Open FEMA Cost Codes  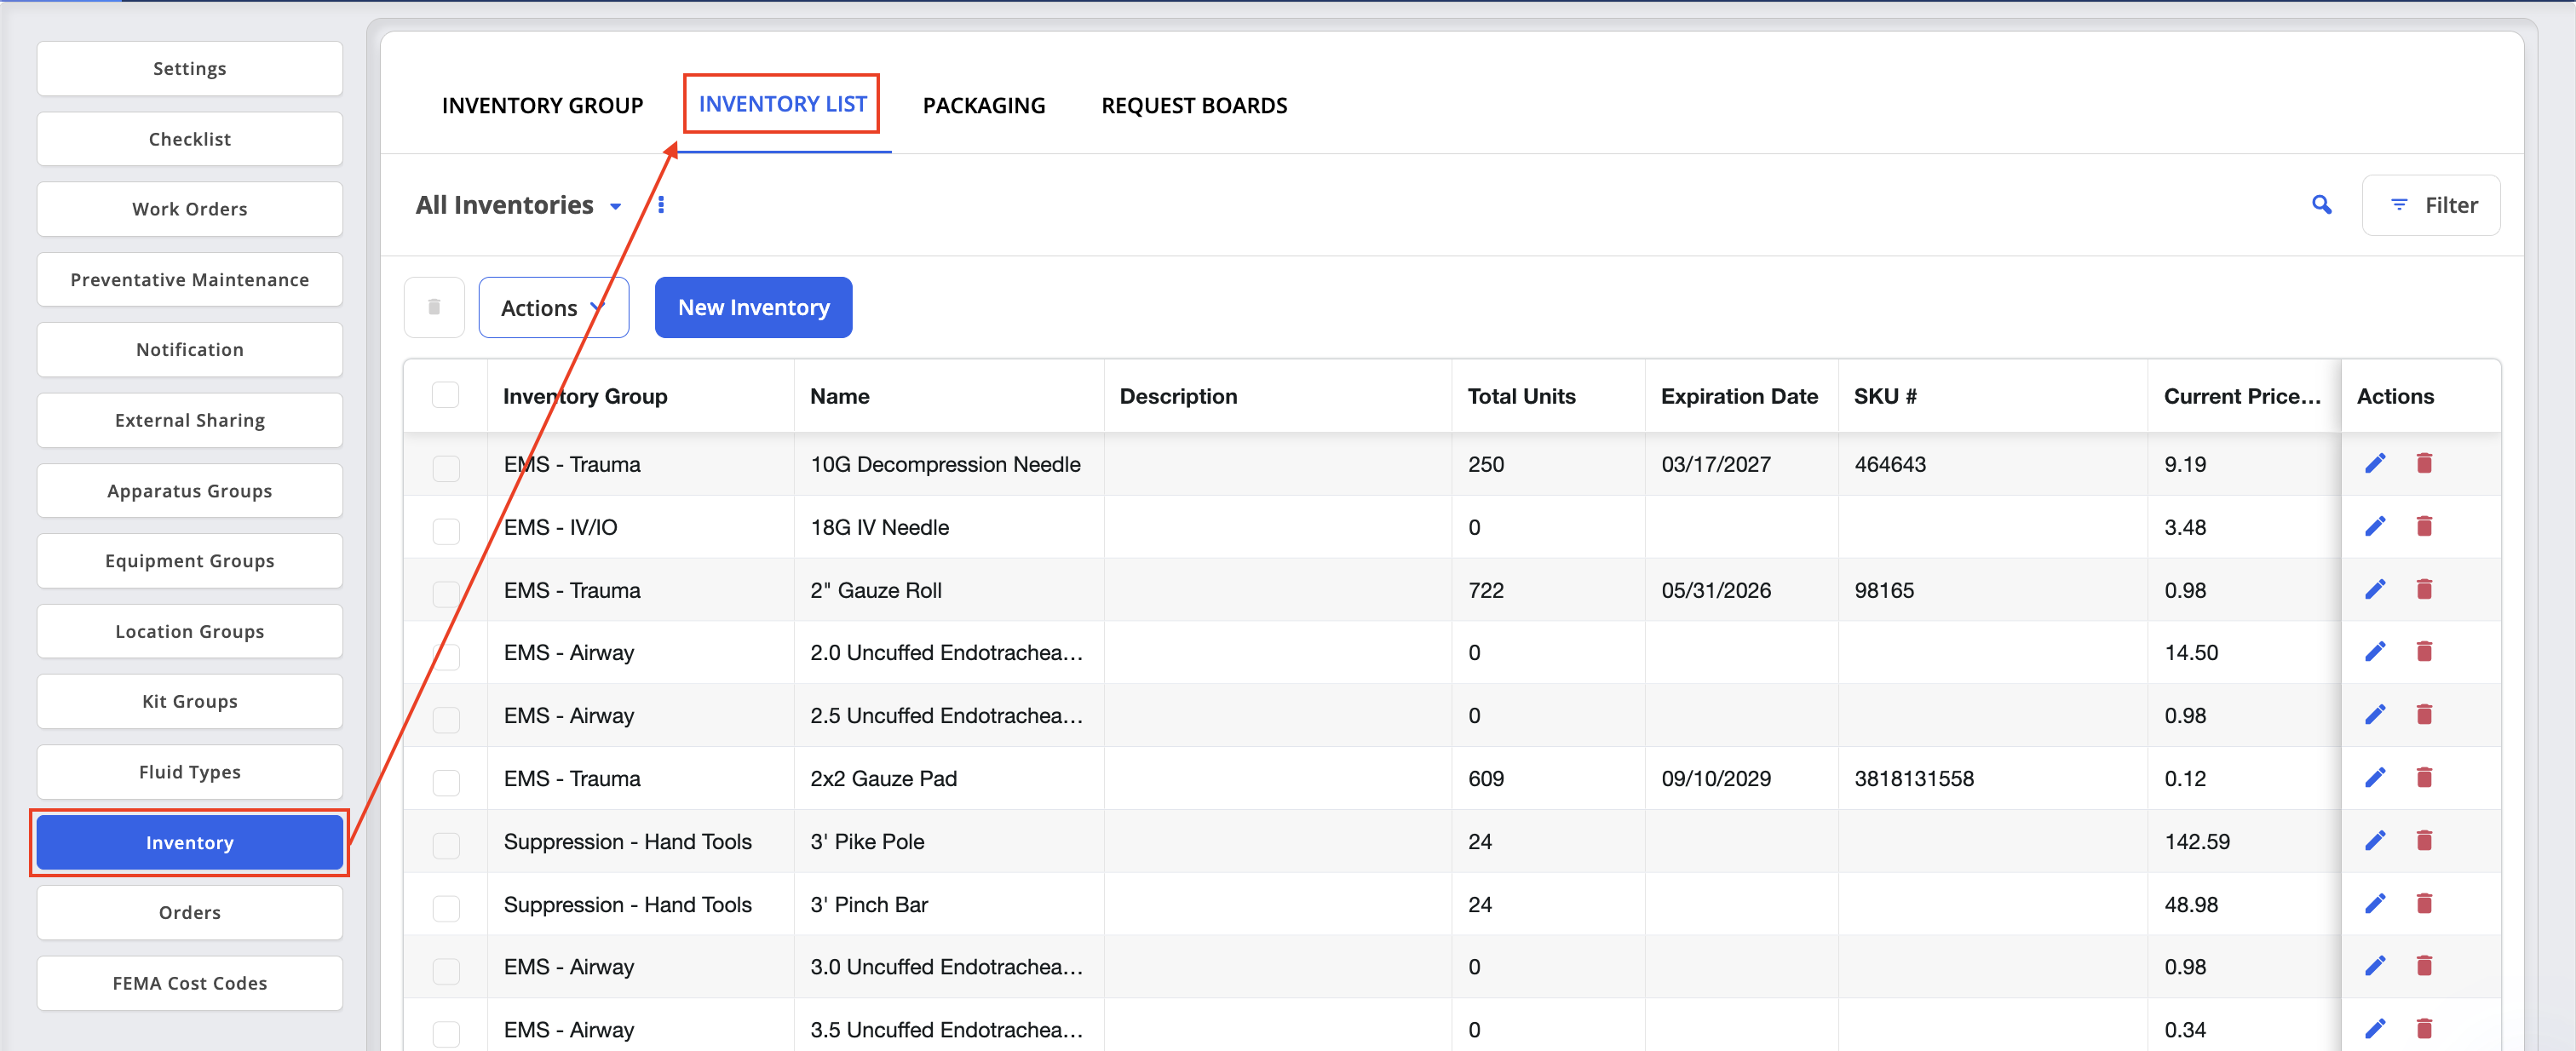190,983
